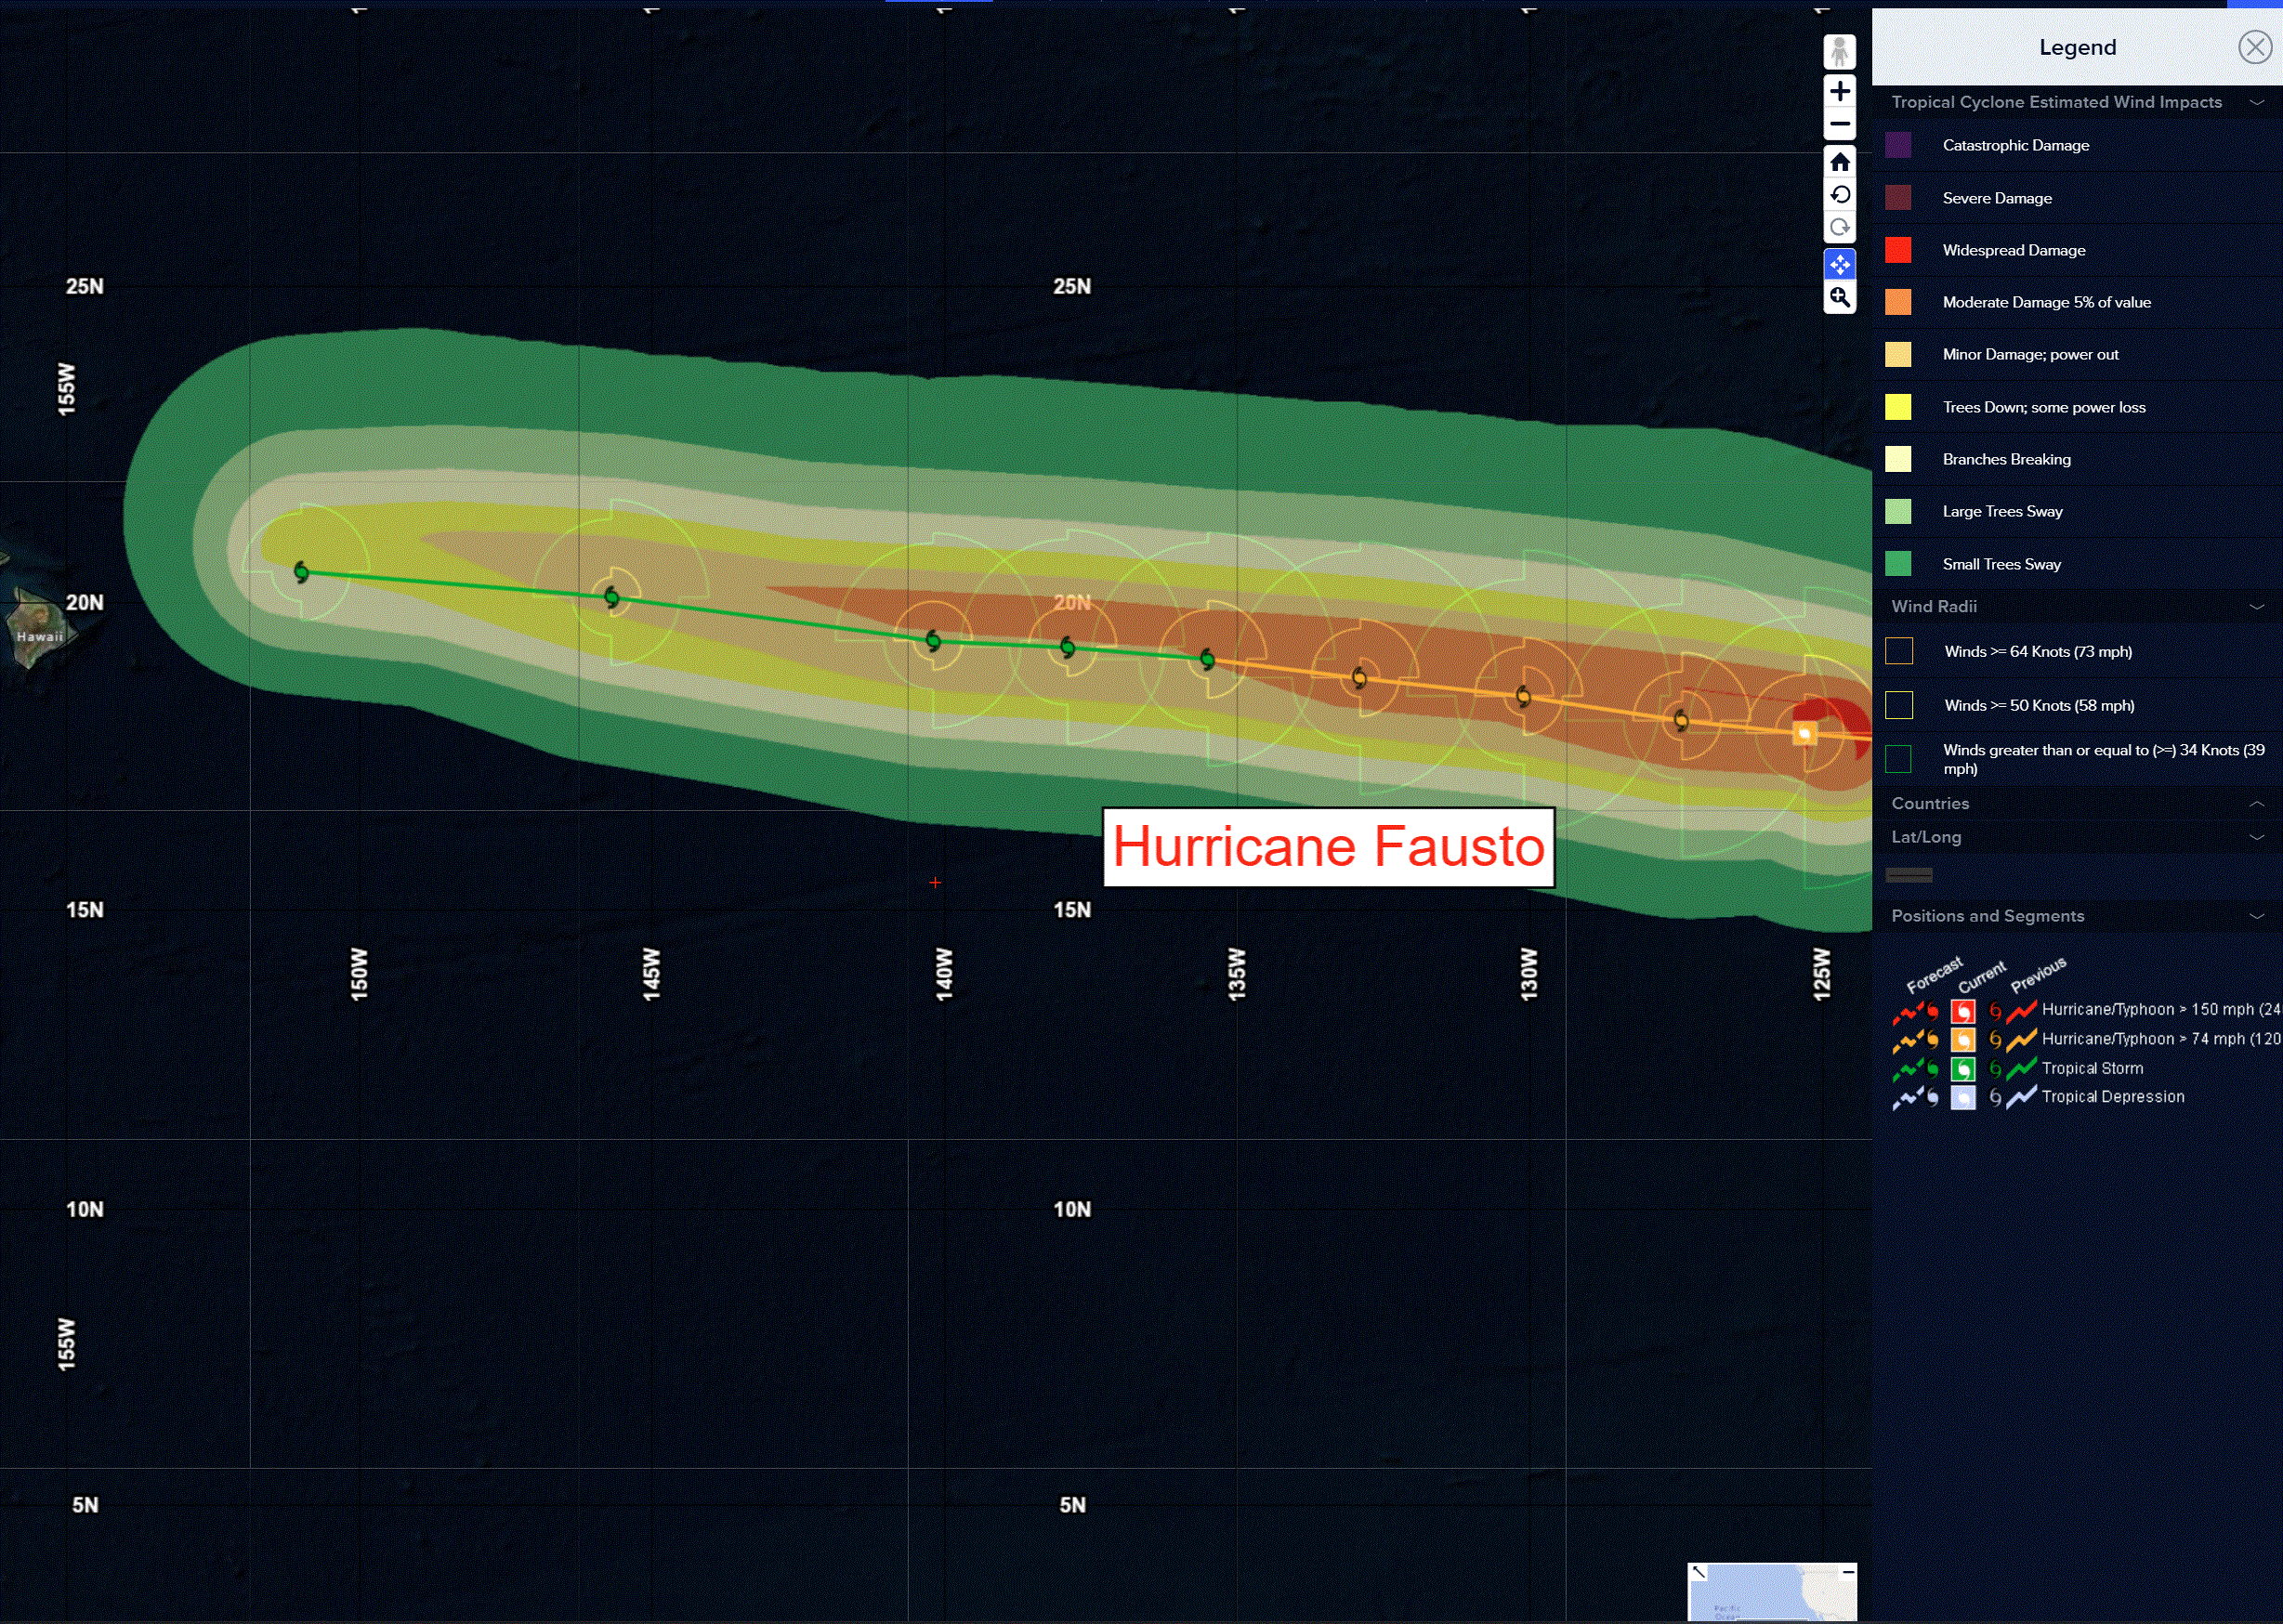The width and height of the screenshot is (2283, 1624).
Task: Return map to home extent
Action: tap(1839, 162)
